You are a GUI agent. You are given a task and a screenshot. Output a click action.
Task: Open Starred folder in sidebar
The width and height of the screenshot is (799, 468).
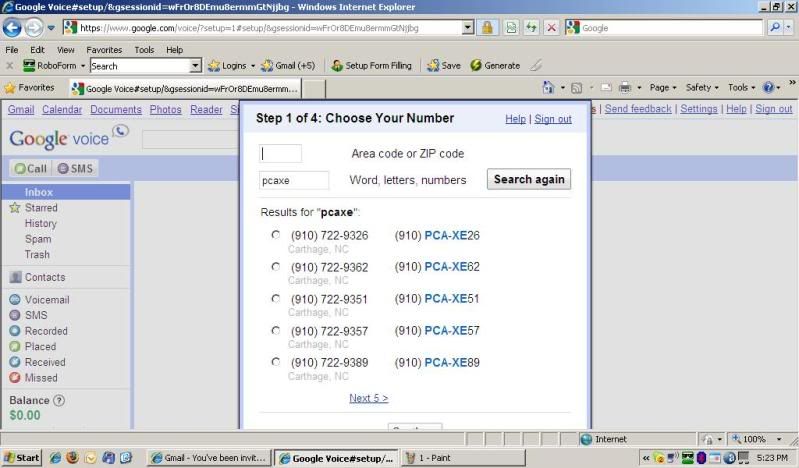41,207
